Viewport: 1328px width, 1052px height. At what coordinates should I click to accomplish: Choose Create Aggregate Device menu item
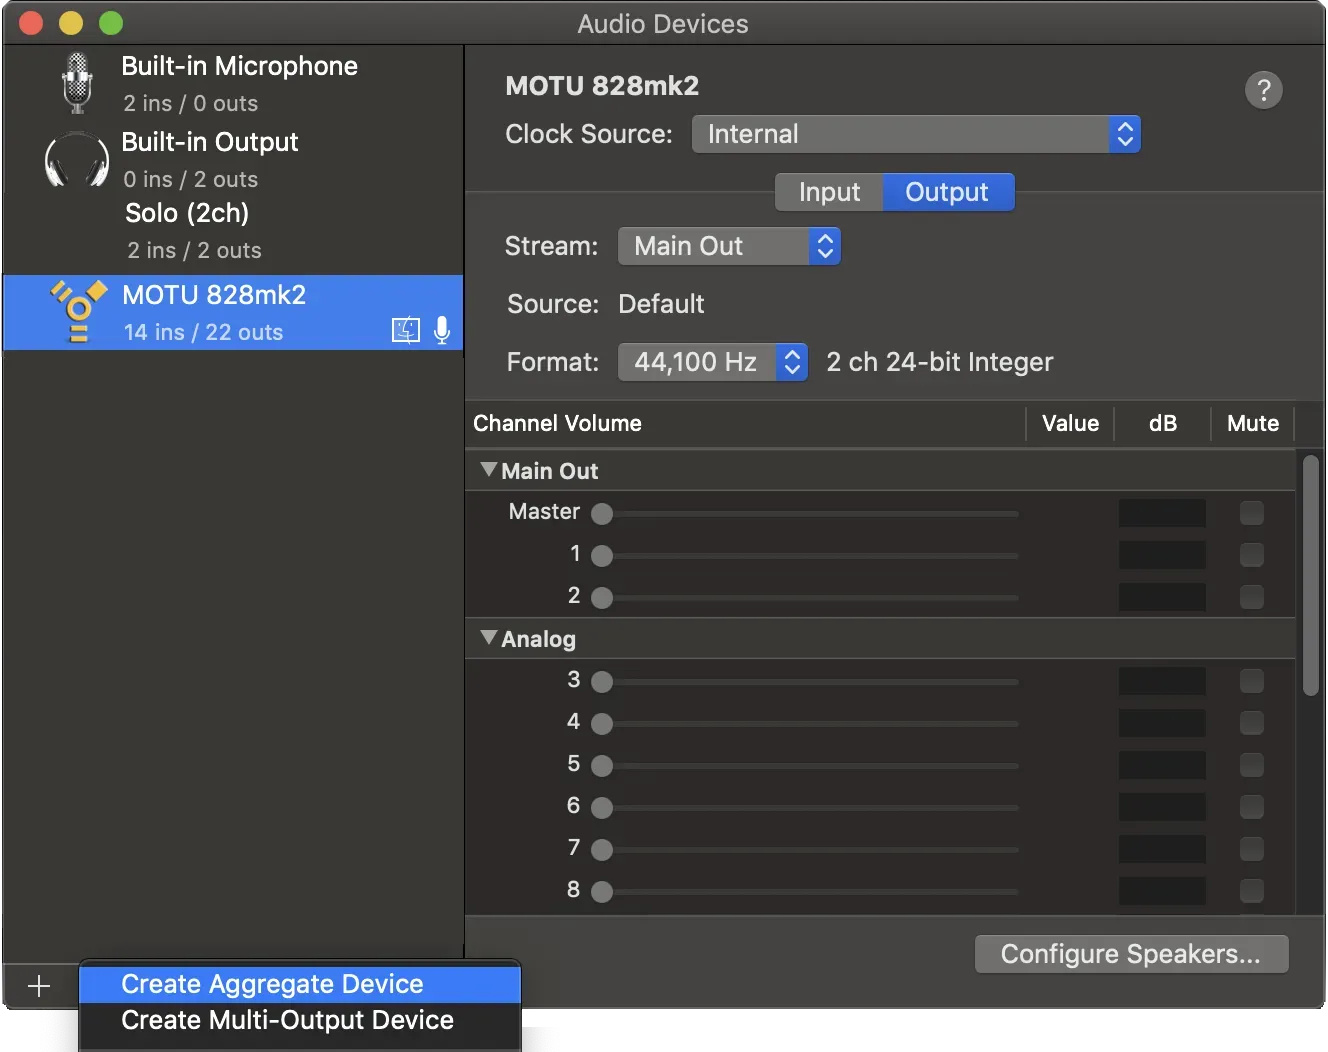(x=272, y=984)
